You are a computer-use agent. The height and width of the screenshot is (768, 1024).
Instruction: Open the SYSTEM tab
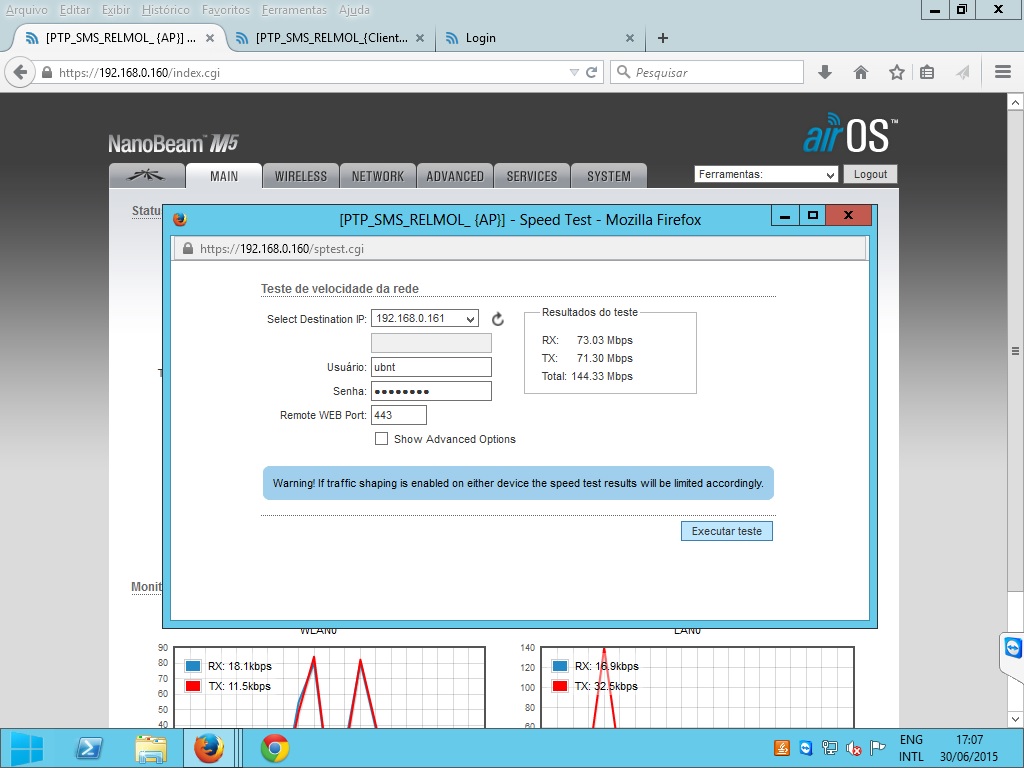[x=609, y=176]
